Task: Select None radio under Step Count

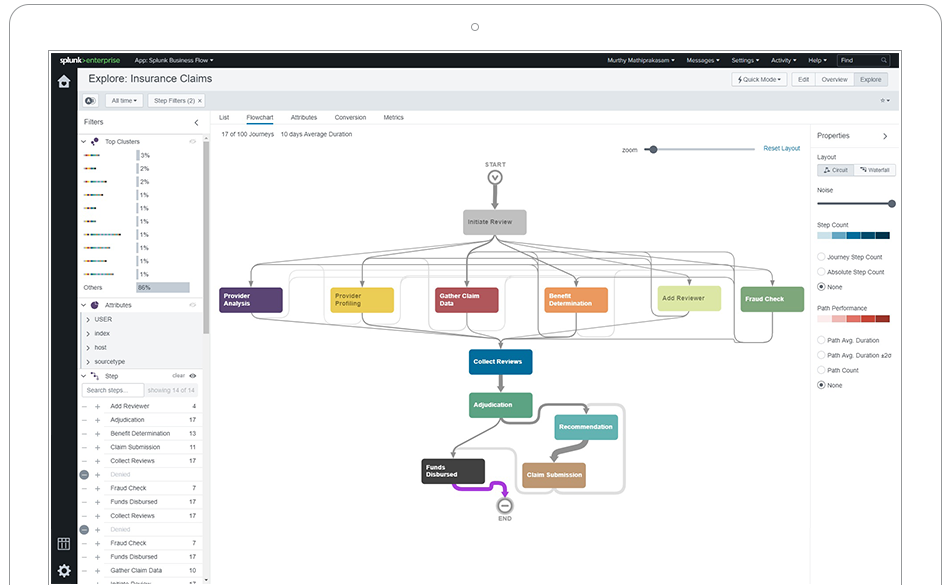Action: (x=821, y=287)
